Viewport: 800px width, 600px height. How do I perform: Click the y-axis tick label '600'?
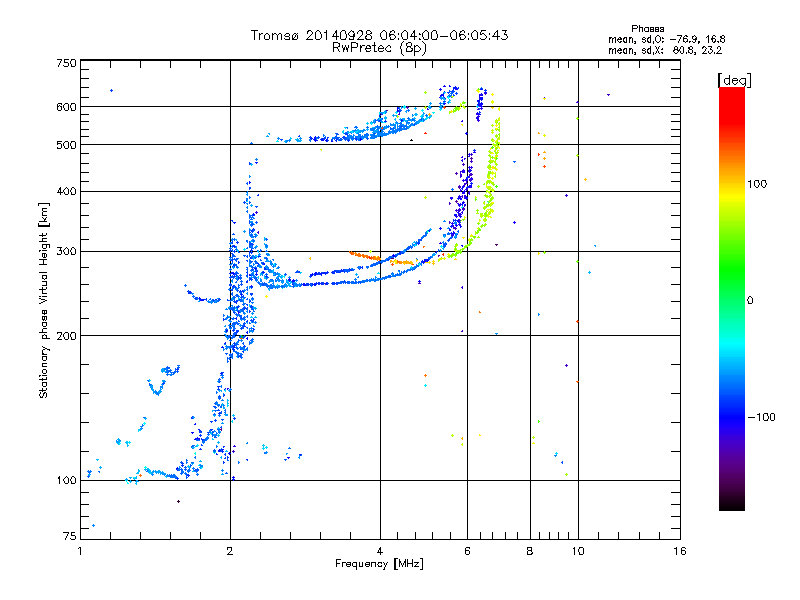tap(66, 107)
